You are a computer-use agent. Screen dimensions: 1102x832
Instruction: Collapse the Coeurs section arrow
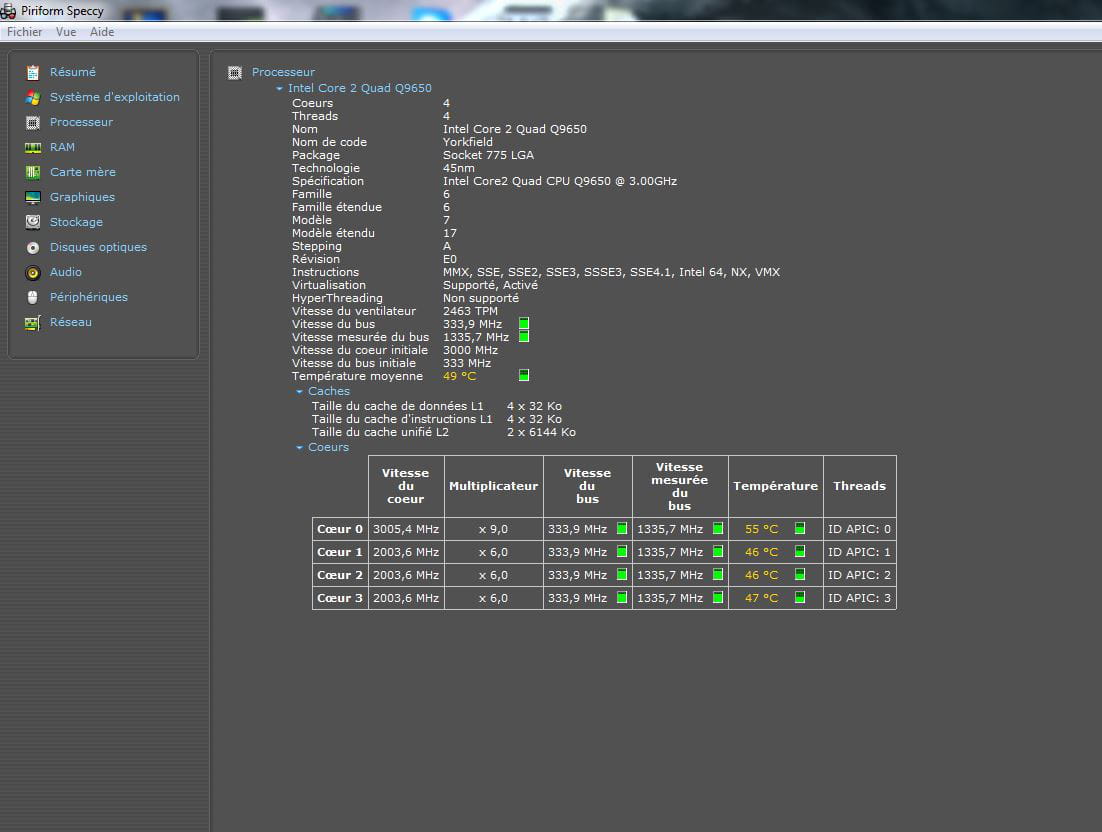click(300, 448)
